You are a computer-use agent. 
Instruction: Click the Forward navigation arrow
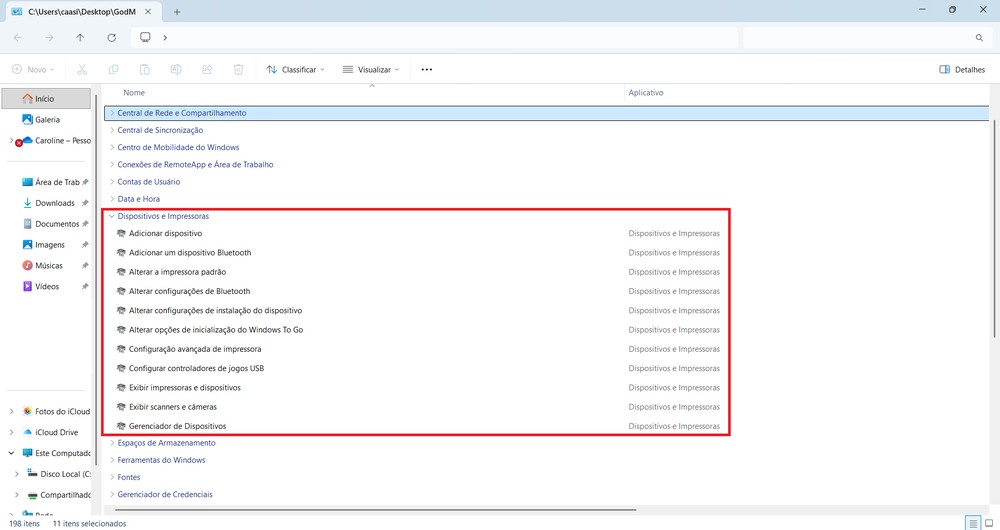pos(49,38)
